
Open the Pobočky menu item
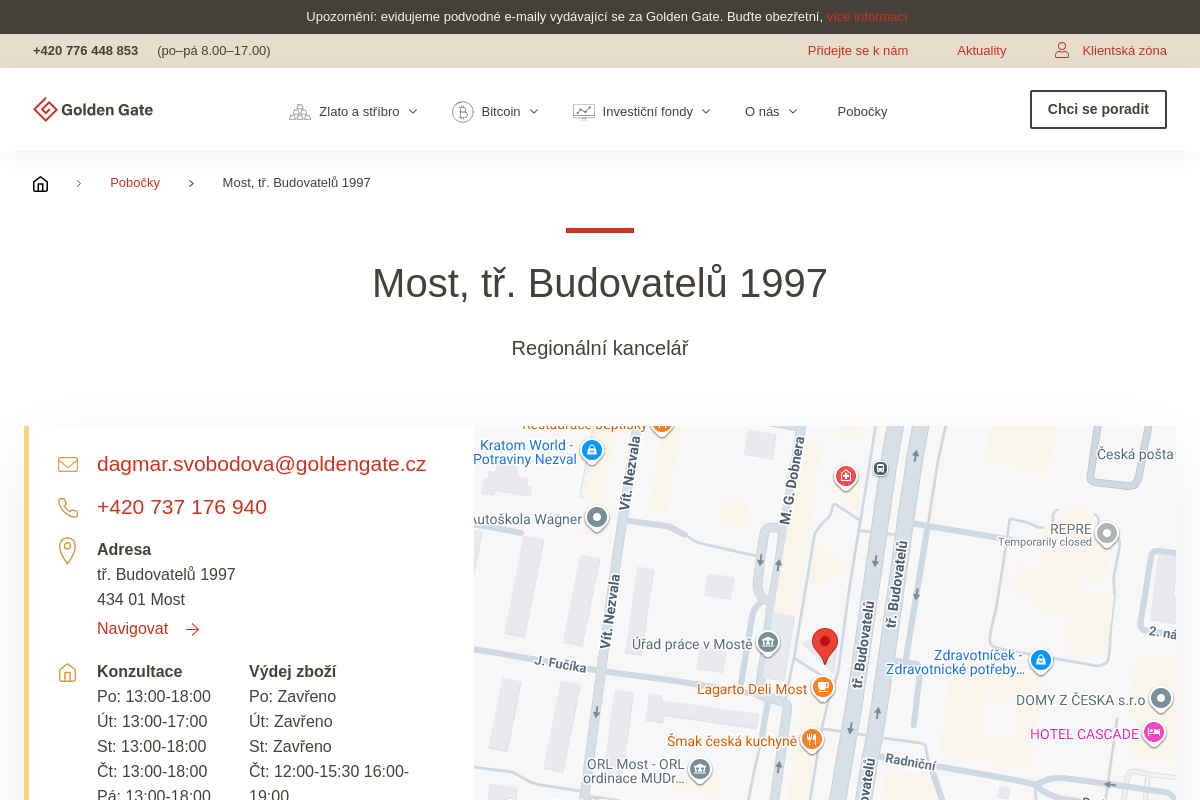click(x=862, y=111)
